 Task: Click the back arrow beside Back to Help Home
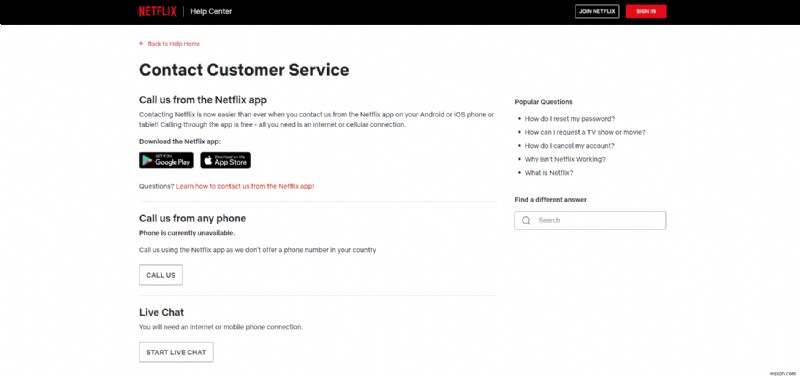141,44
